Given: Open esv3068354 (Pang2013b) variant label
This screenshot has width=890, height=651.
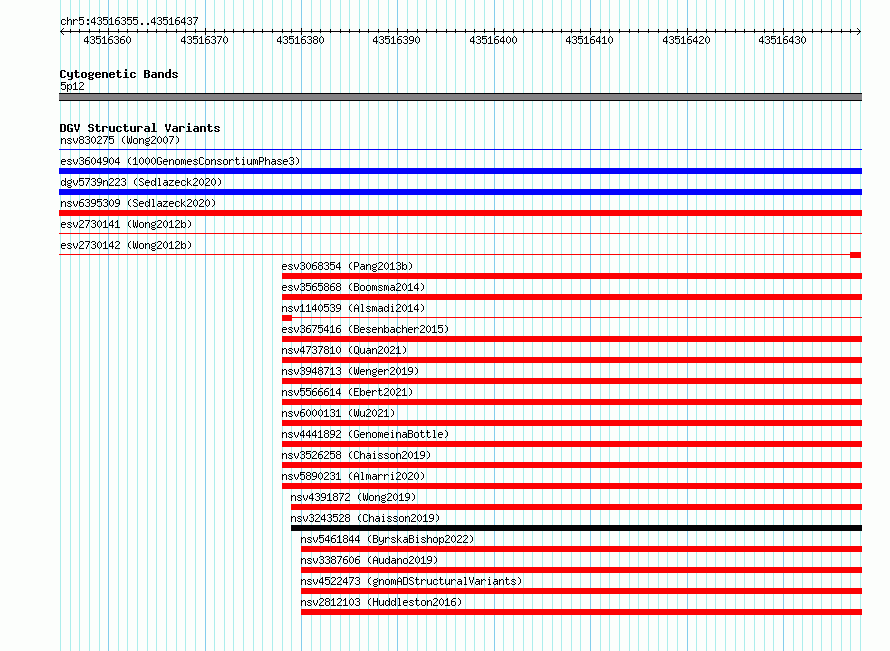Looking at the screenshot, I should pos(347,266).
